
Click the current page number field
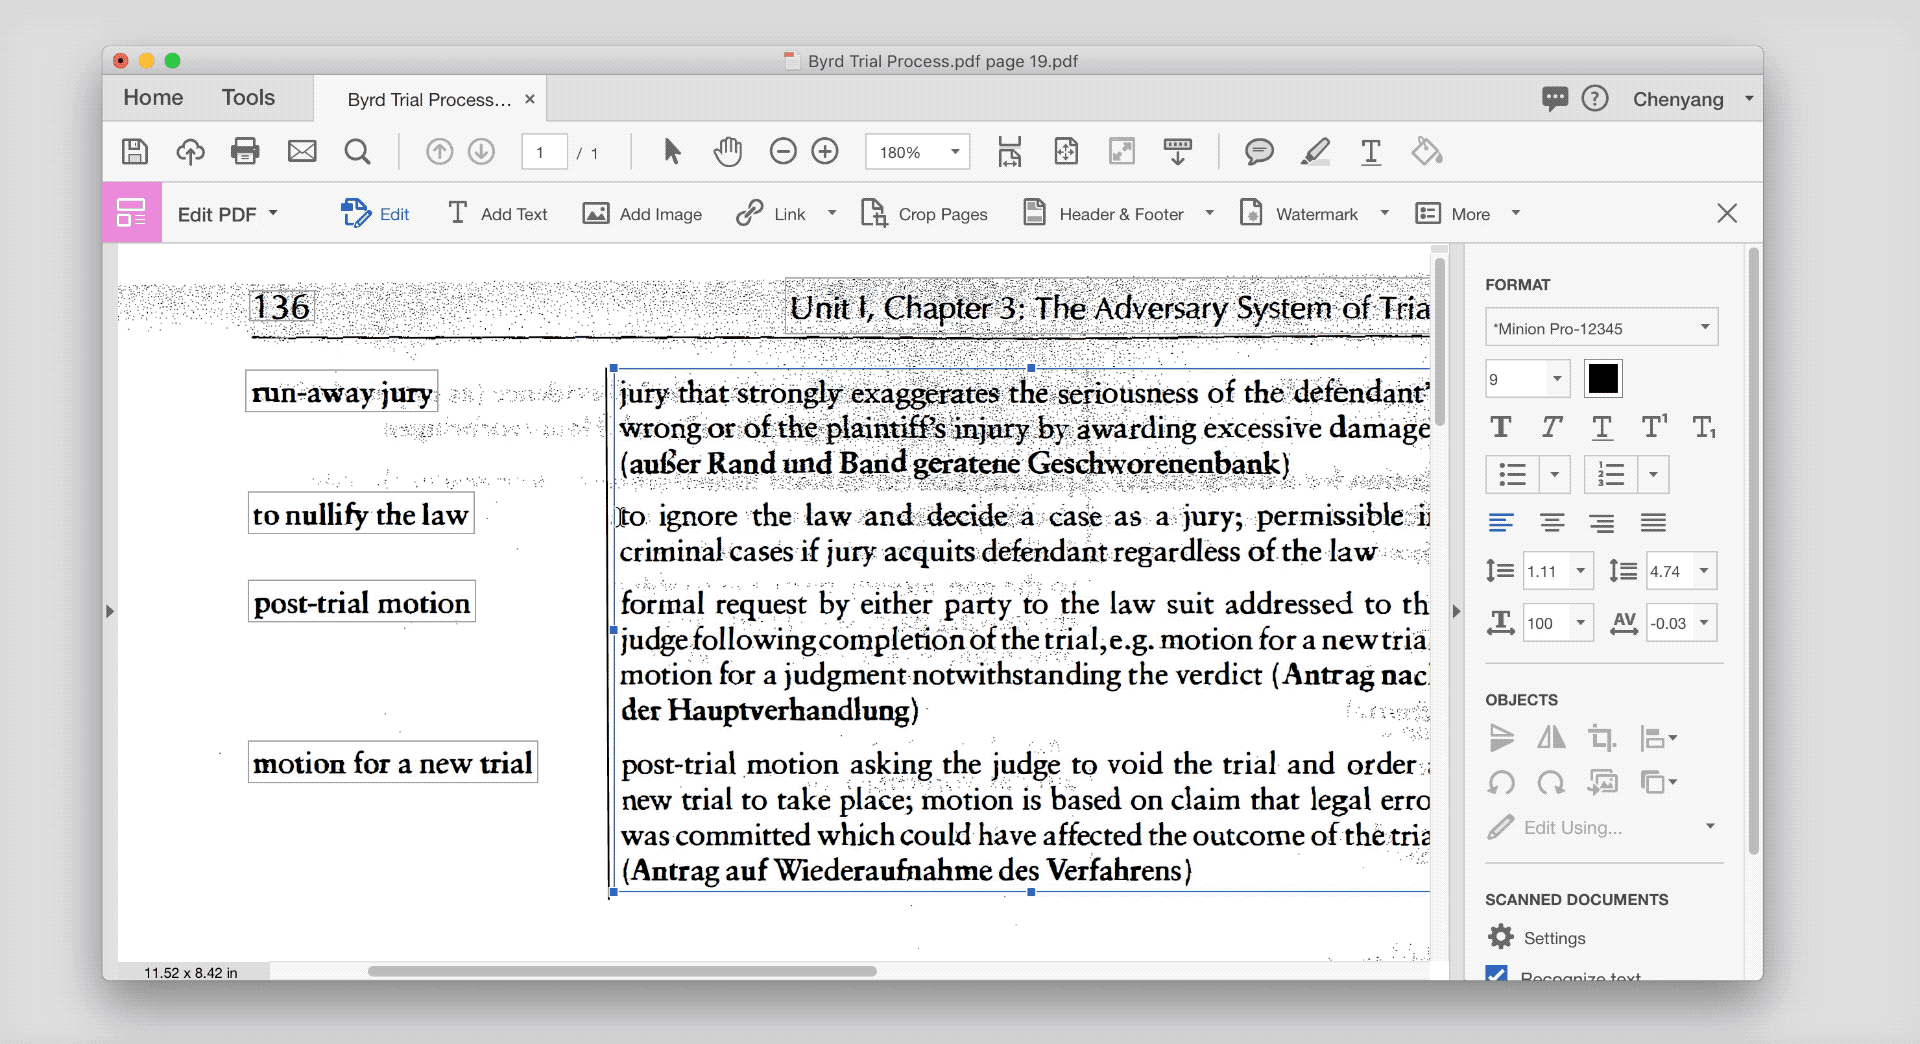coord(544,152)
